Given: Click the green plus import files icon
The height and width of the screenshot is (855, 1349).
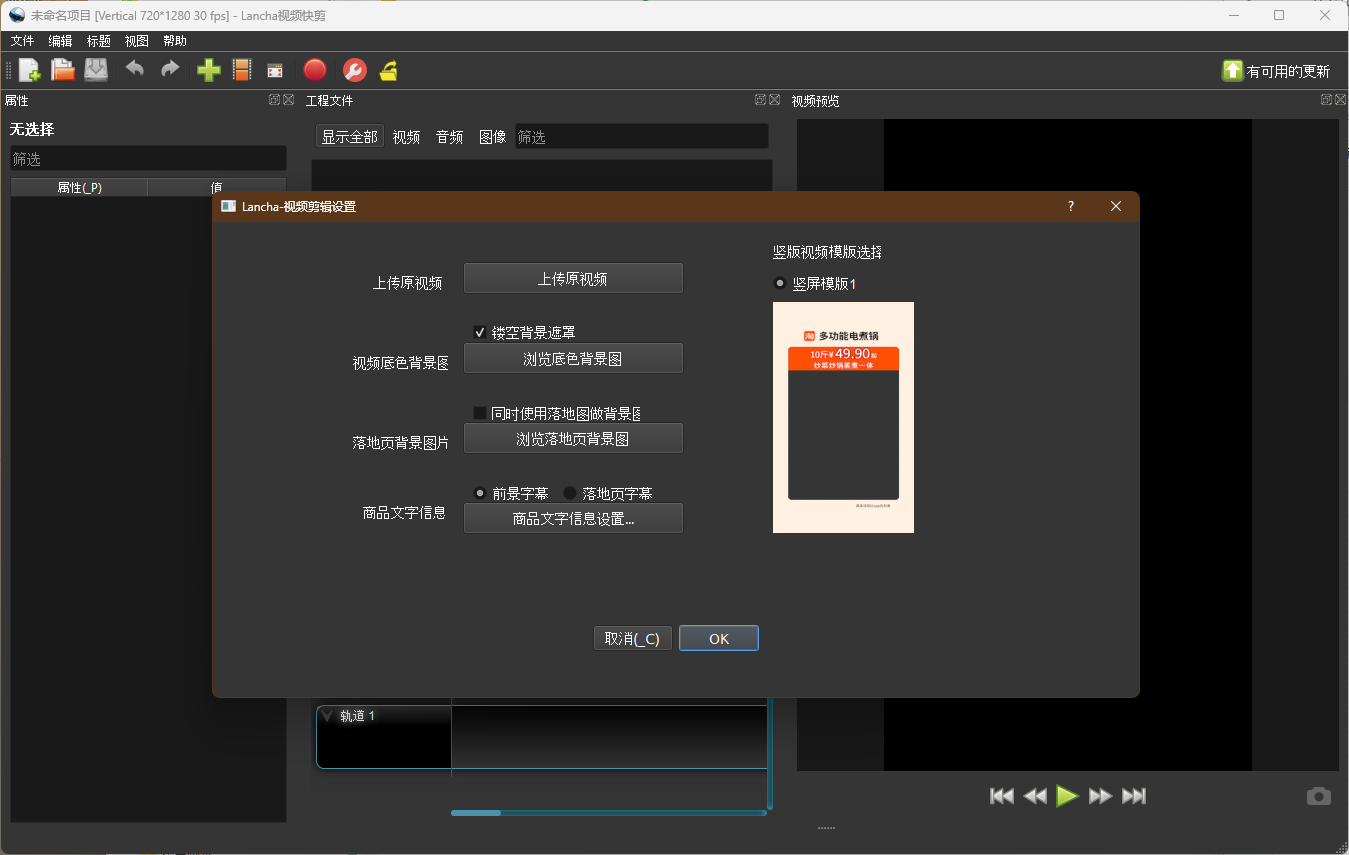Looking at the screenshot, I should [x=208, y=70].
